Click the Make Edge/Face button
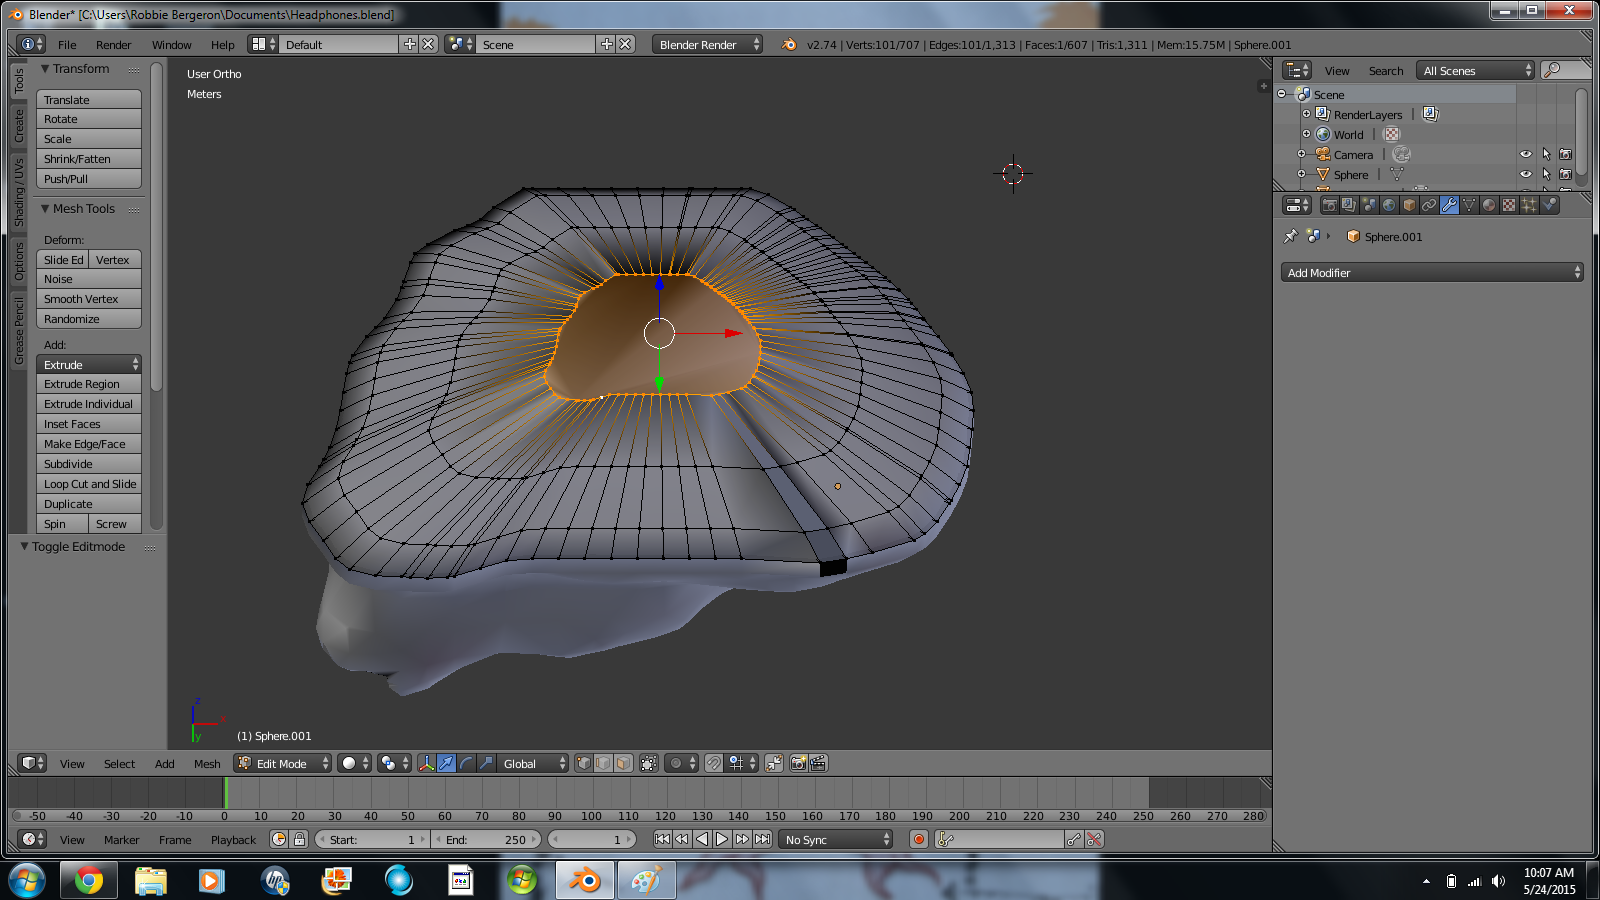Screen dimensions: 1600x900 (89, 444)
